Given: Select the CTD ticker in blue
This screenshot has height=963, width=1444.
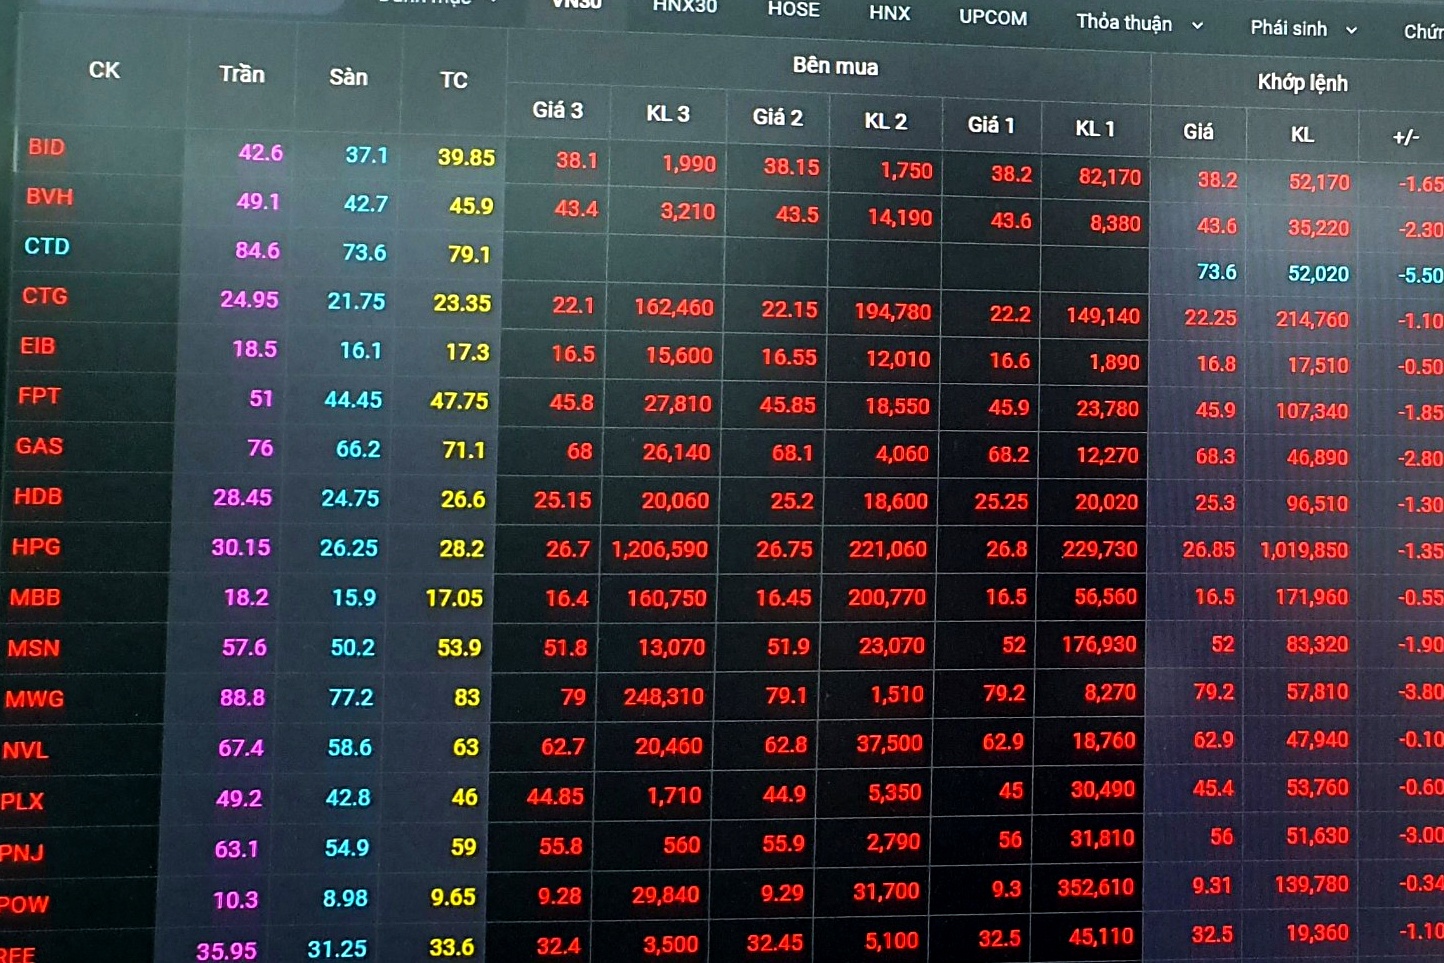Looking at the screenshot, I should point(47,246).
